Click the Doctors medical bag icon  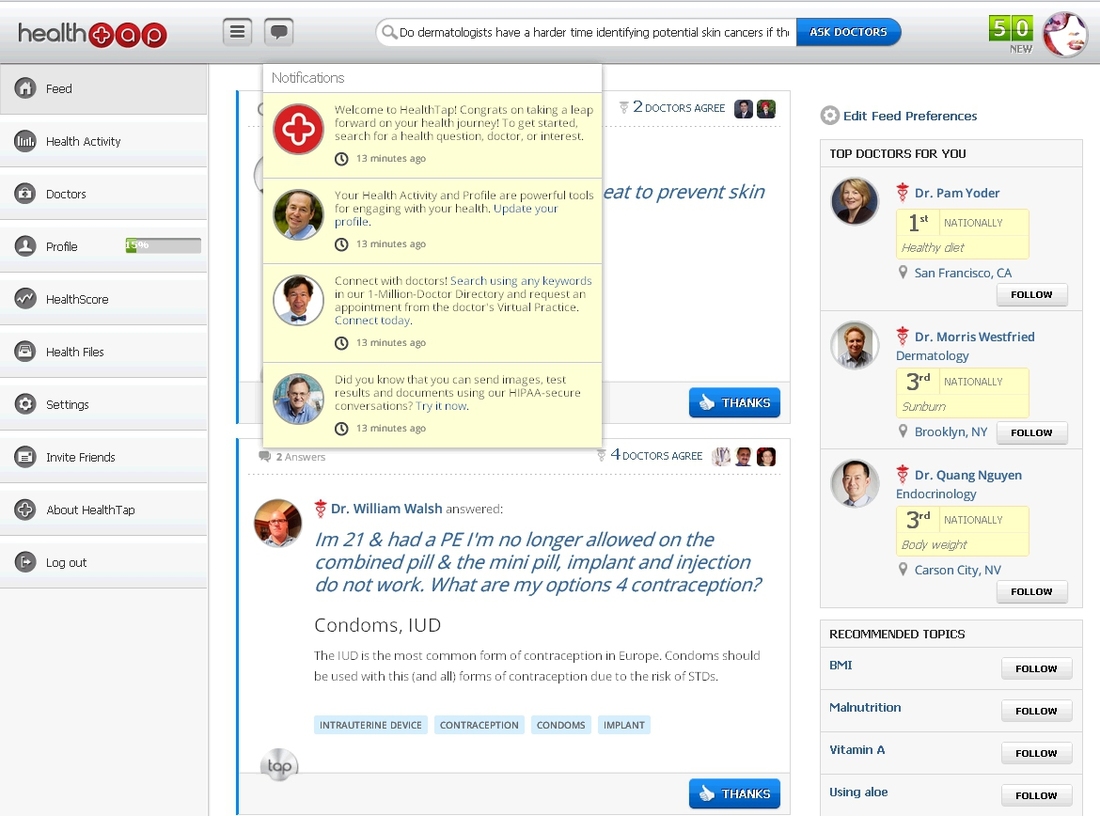25,194
